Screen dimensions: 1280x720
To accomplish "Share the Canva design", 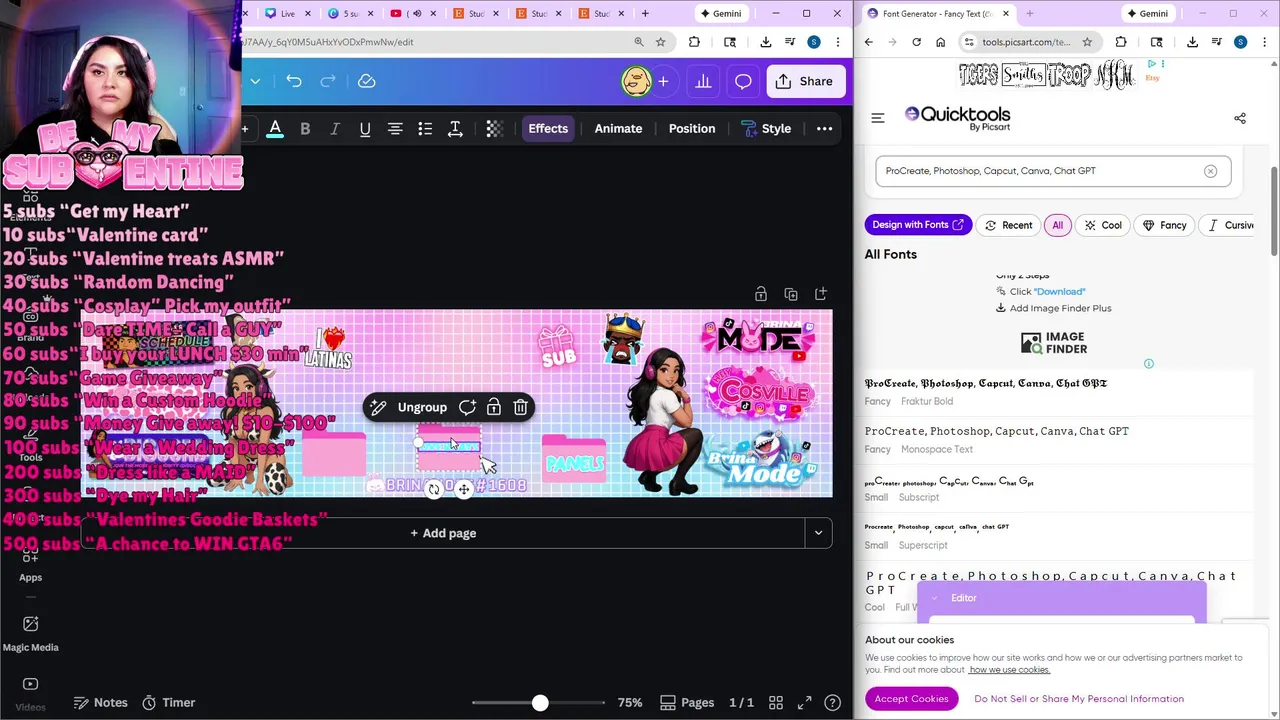I will point(805,81).
